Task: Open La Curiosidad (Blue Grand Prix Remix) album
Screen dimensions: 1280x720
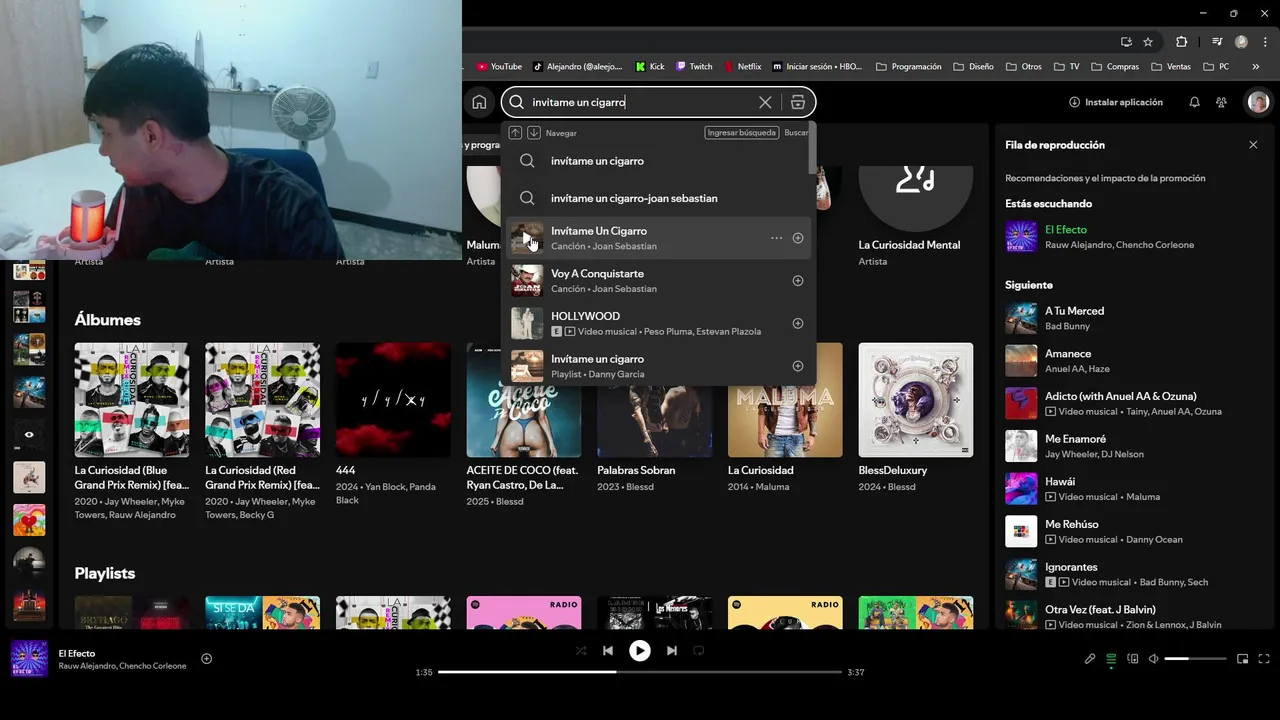Action: point(132,400)
